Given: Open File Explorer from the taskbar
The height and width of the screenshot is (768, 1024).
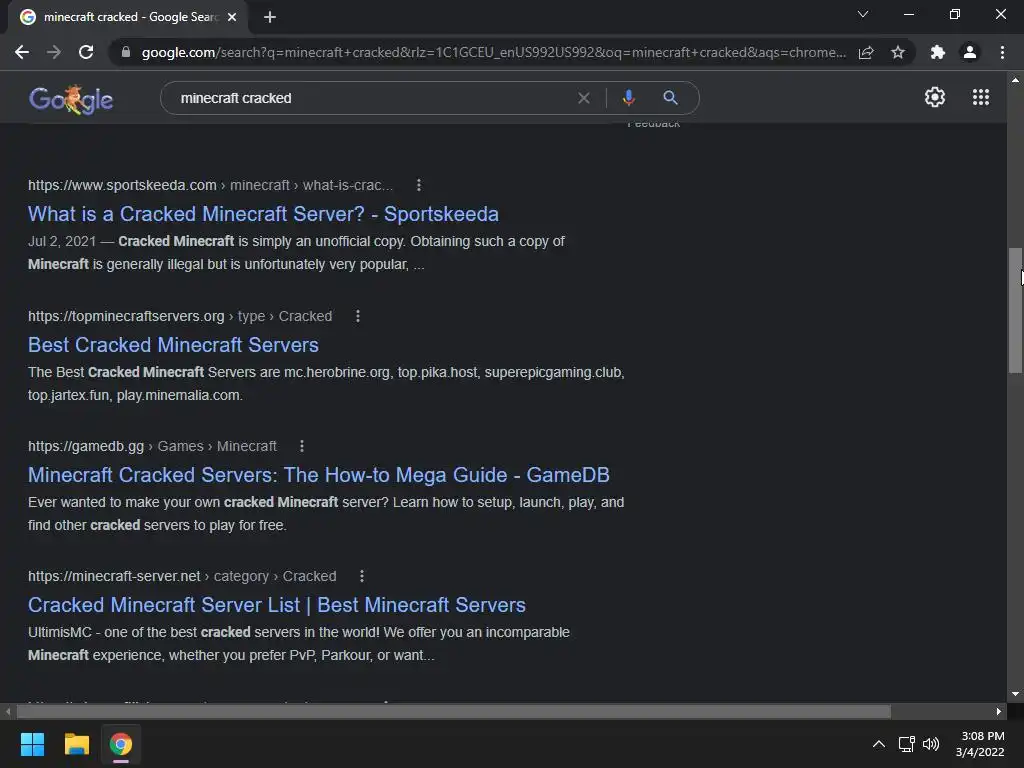Looking at the screenshot, I should pos(77,744).
